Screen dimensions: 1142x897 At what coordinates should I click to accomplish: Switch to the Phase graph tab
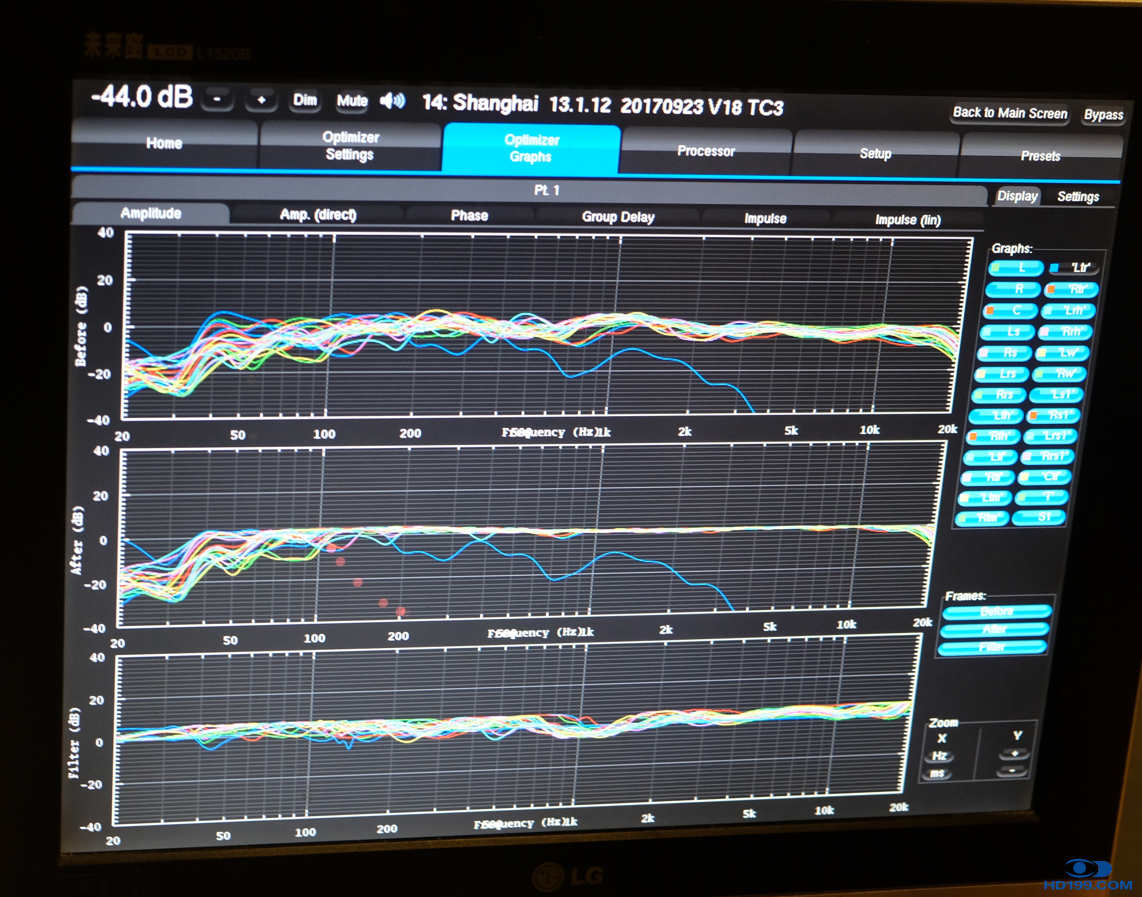[469, 215]
